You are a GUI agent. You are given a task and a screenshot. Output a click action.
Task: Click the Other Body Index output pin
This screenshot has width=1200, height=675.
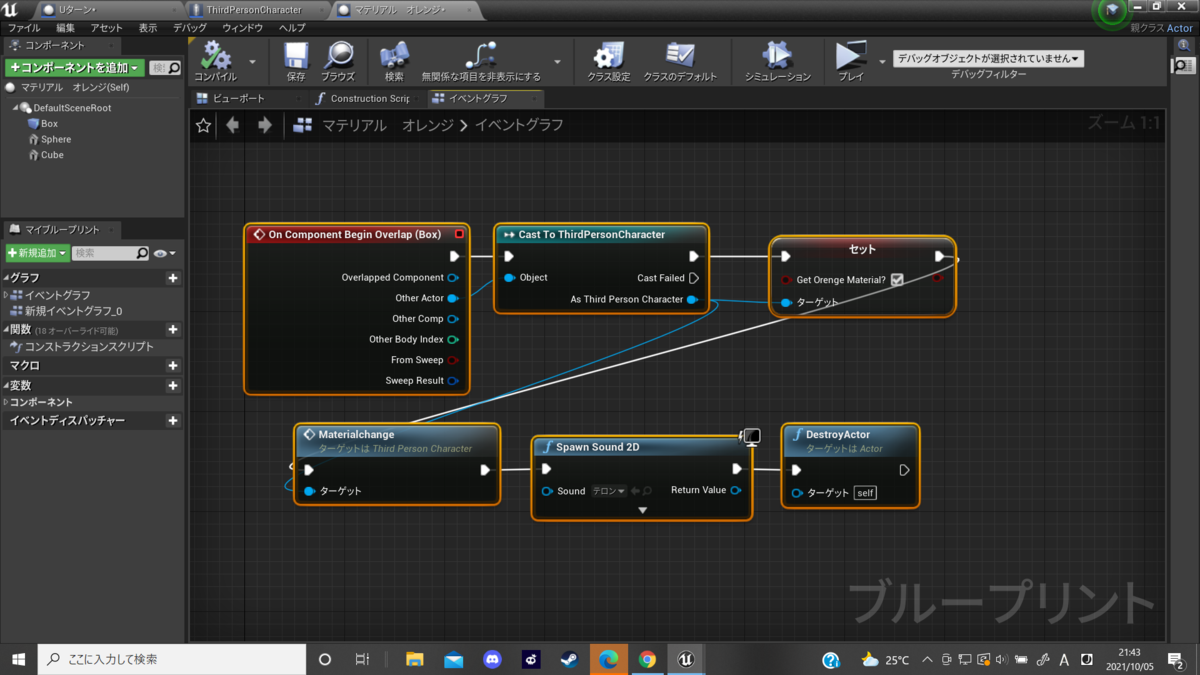coord(453,340)
